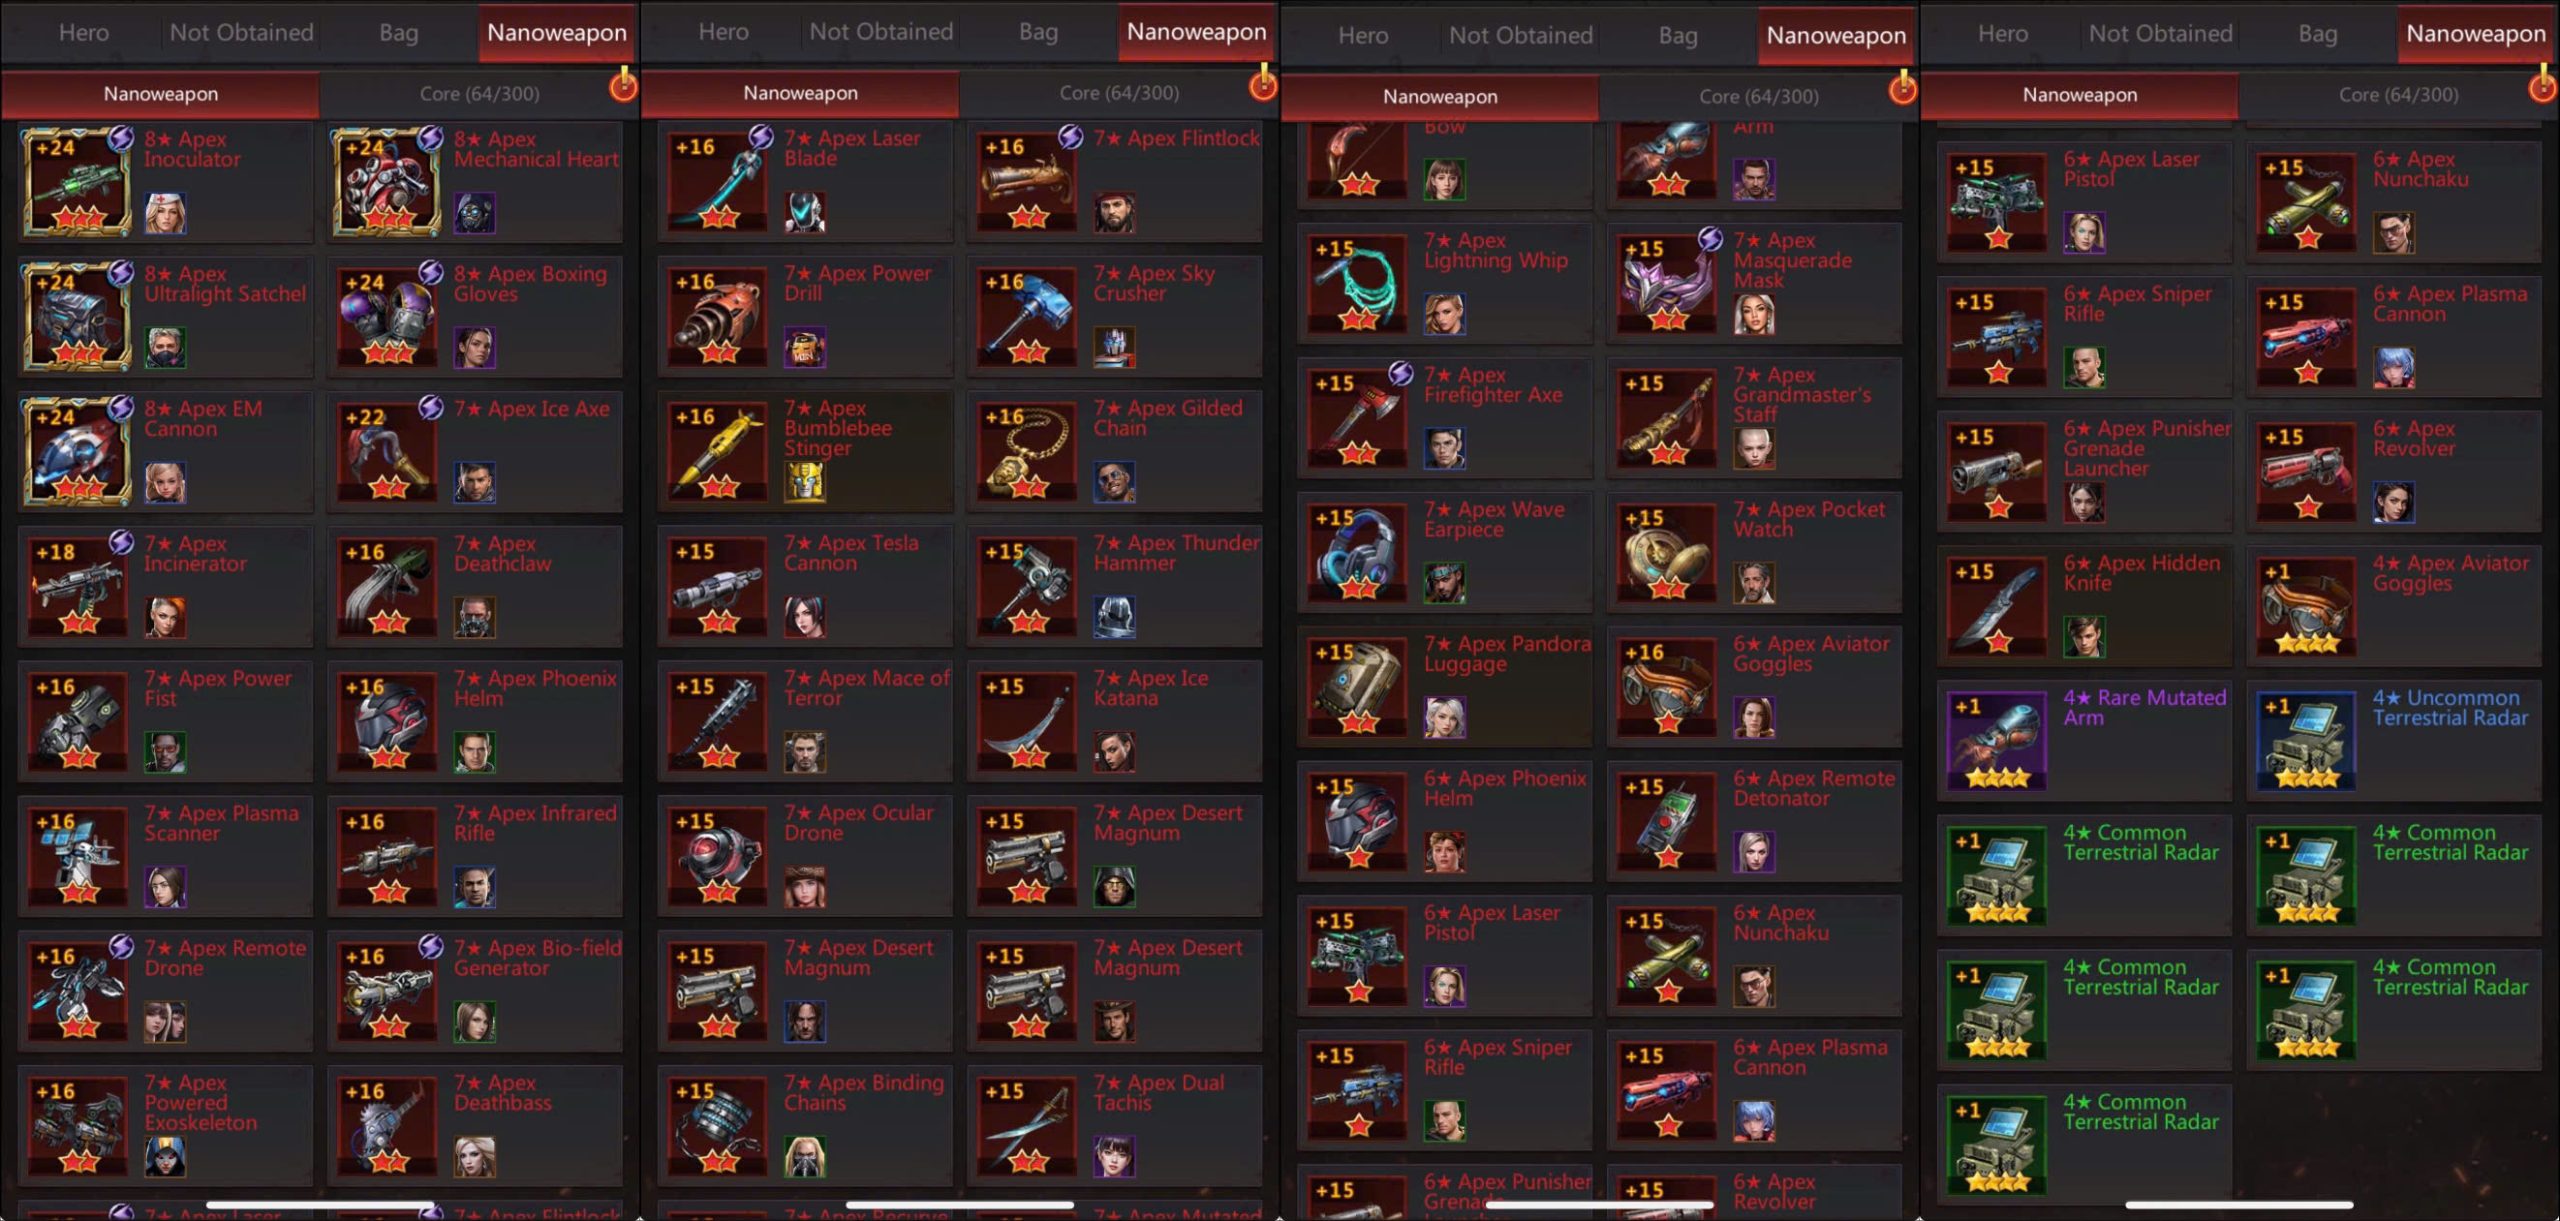Click the 7★ Apex Thunder Hammer icon
The height and width of the screenshot is (1221, 2560).
click(1027, 585)
